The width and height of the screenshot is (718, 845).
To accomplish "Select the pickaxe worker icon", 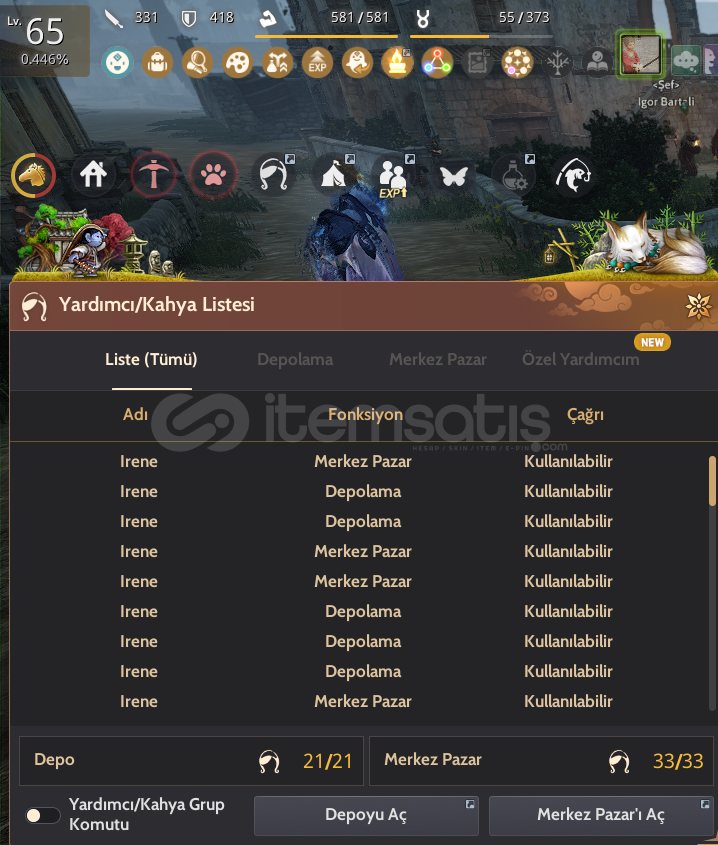I will (x=154, y=175).
